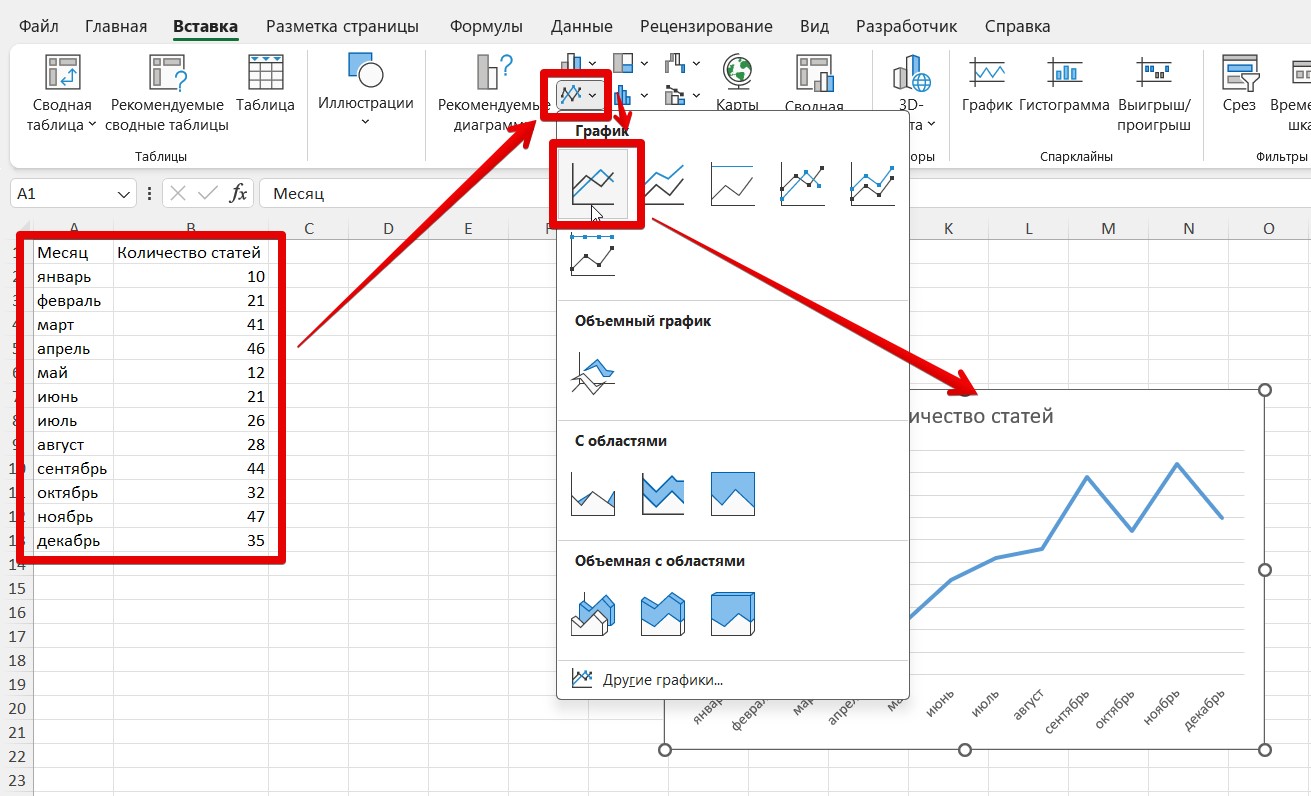Click the Рекомендуемые диаграммы button
This screenshot has width=1311, height=796.
[492, 92]
